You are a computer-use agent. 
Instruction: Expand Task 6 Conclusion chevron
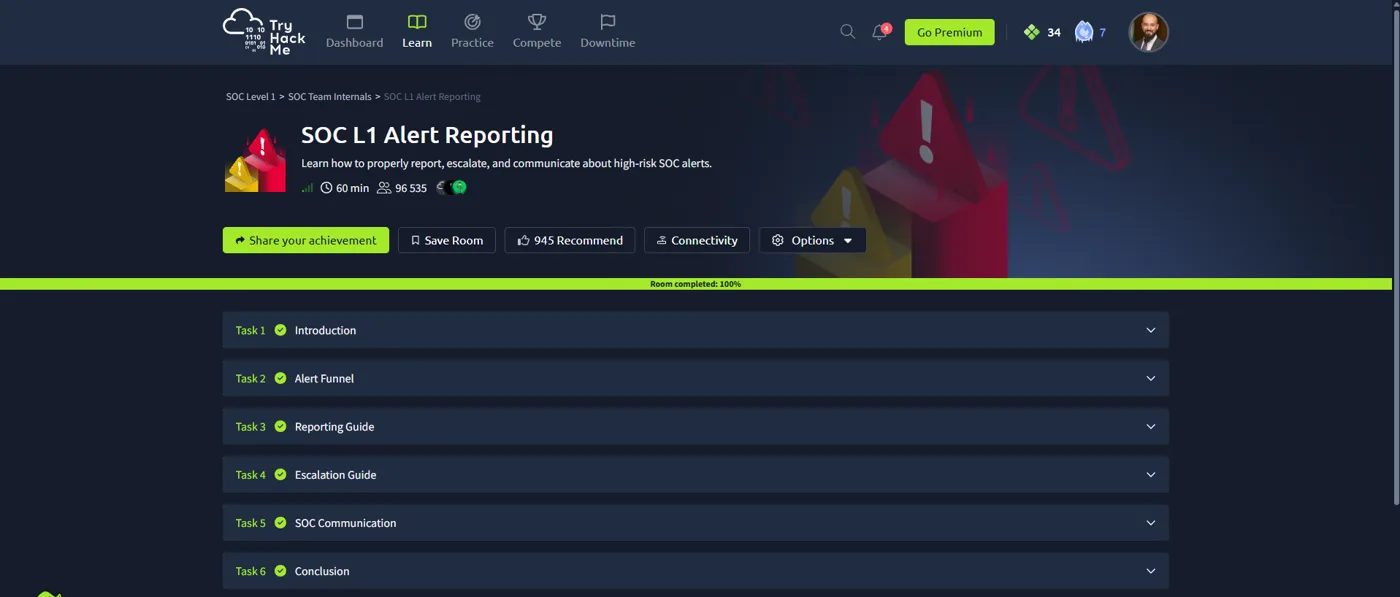(1150, 571)
